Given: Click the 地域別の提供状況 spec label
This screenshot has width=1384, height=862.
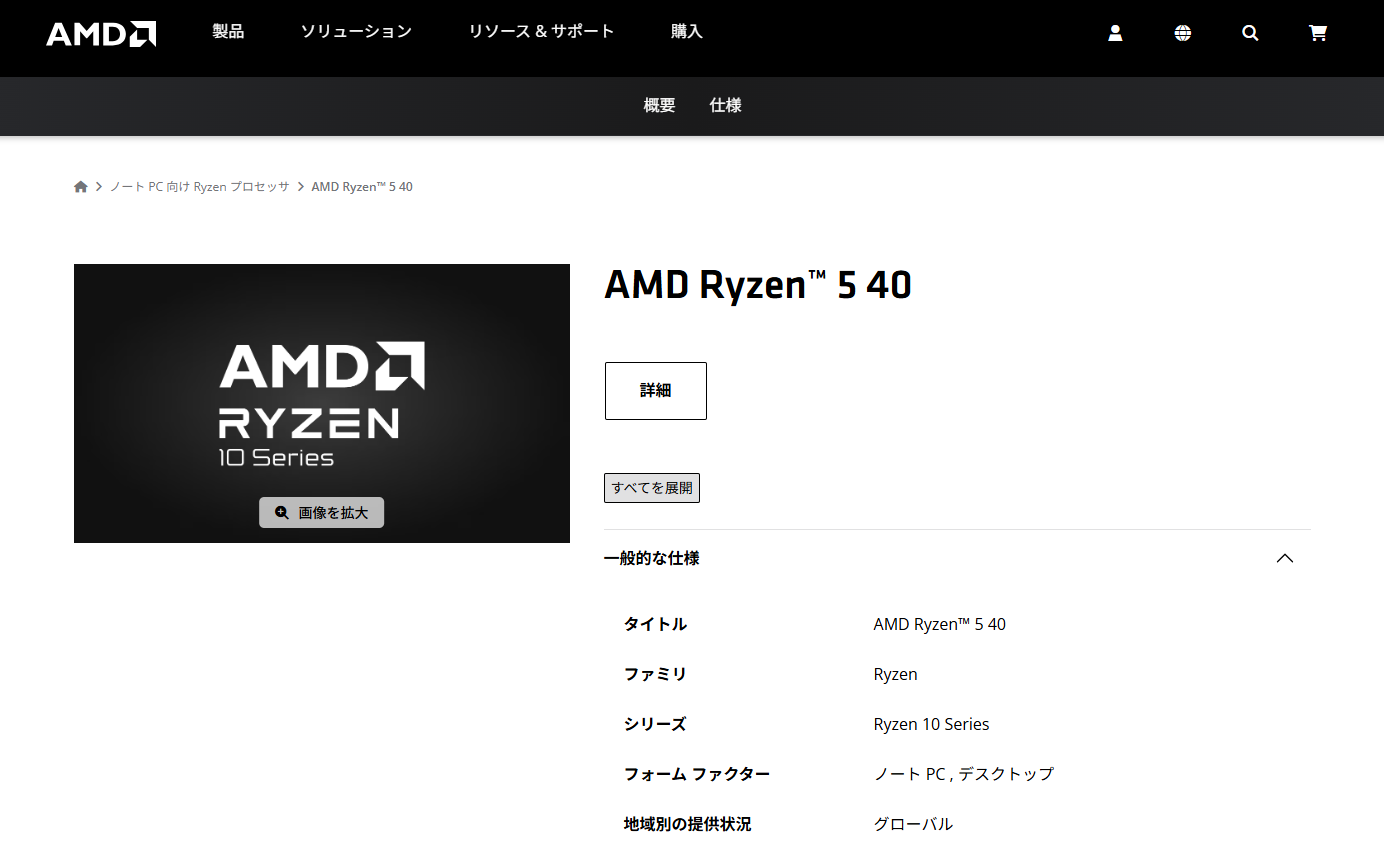Looking at the screenshot, I should point(687,825).
